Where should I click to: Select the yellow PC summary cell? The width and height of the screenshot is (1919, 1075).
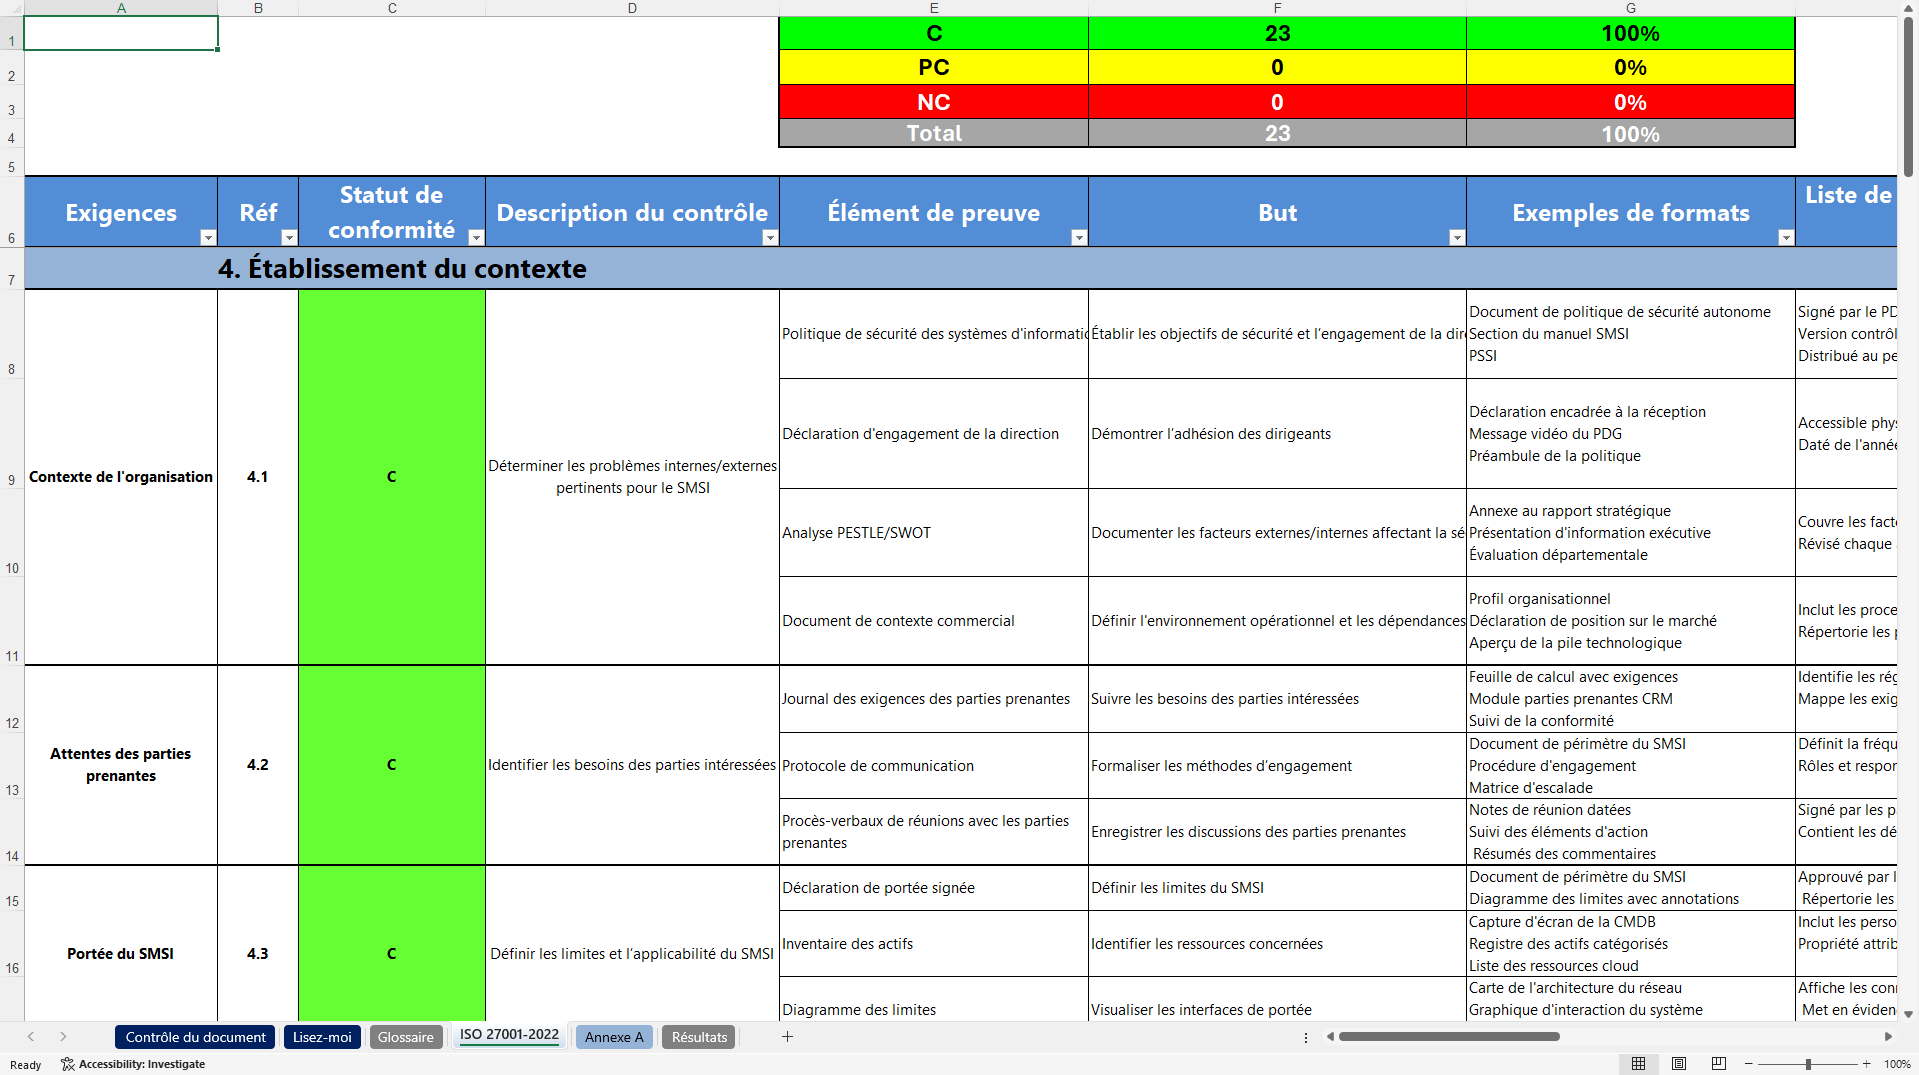[x=934, y=67]
